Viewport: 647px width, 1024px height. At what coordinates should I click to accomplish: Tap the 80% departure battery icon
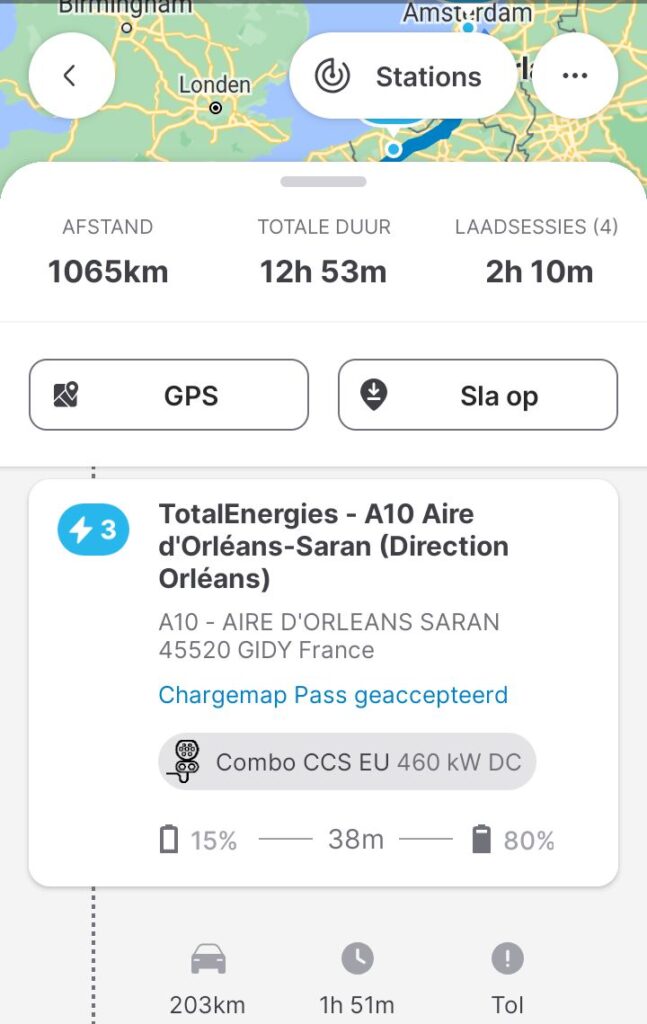point(481,840)
